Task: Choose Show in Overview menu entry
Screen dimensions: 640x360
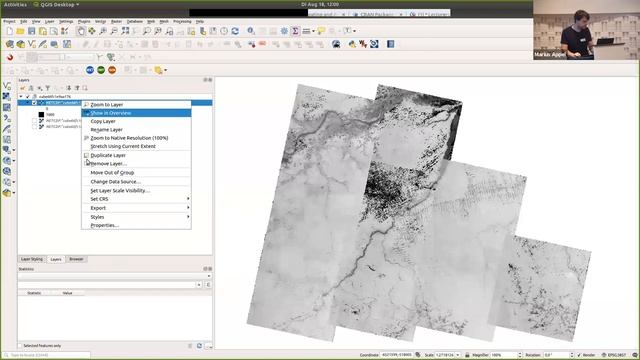Action: [x=136, y=113]
